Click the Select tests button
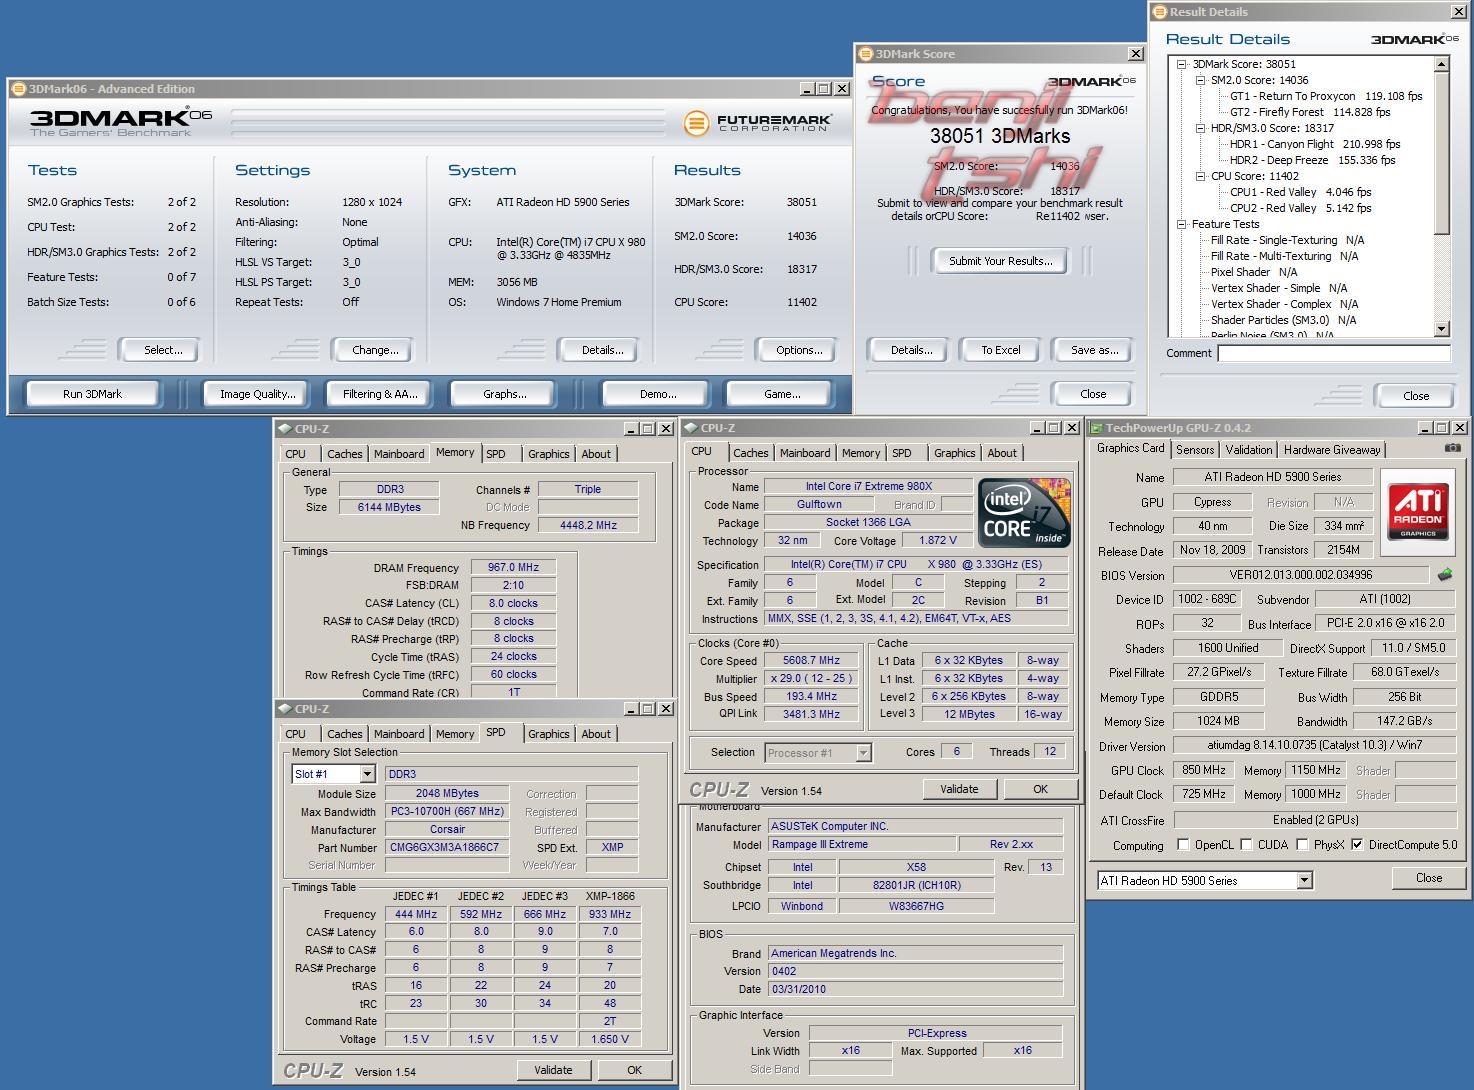This screenshot has height=1090, width=1474. coord(163,350)
